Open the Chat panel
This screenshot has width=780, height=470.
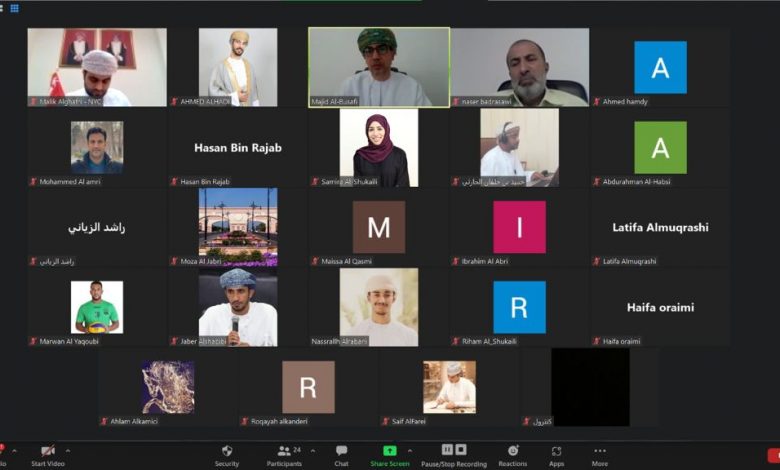point(341,452)
